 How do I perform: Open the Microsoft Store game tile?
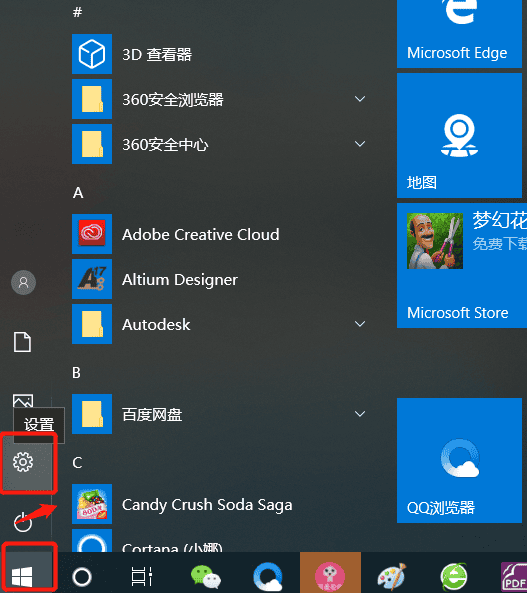tap(462, 265)
